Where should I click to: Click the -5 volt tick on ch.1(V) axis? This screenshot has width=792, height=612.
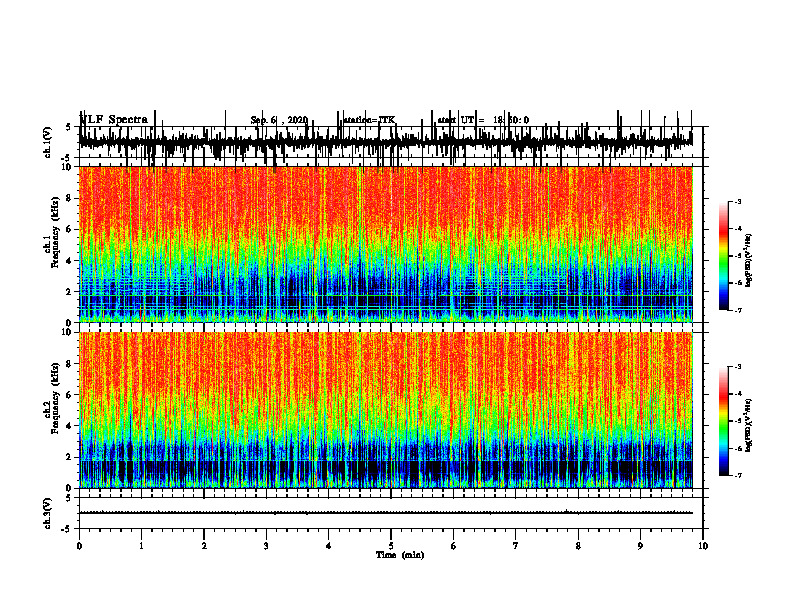pos(67,158)
